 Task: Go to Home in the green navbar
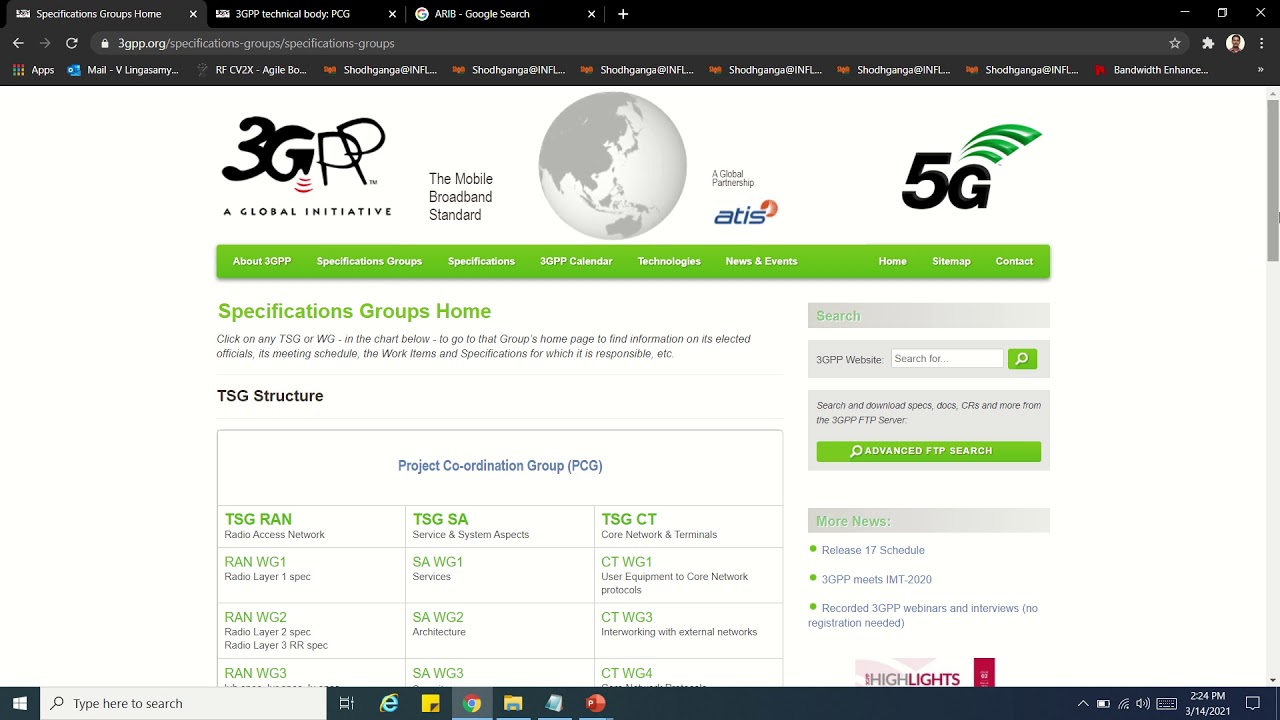tap(892, 261)
